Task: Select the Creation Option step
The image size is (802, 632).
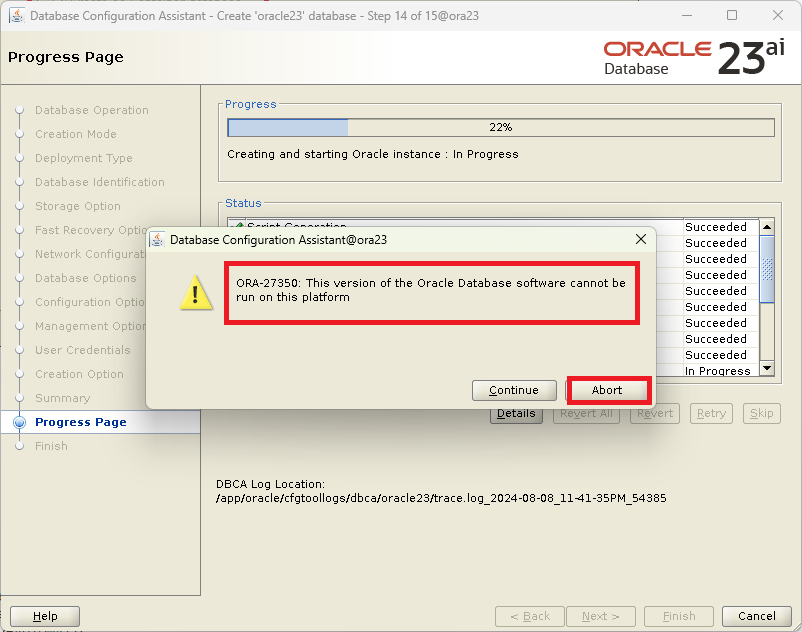Action: tap(79, 374)
